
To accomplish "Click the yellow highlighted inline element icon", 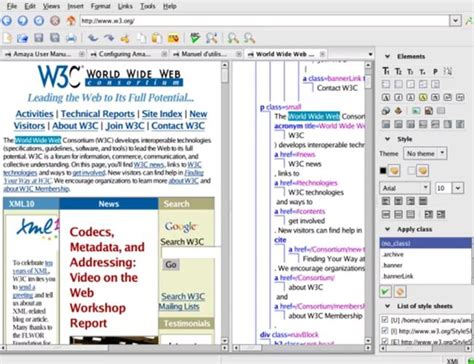I will click(423, 97).
